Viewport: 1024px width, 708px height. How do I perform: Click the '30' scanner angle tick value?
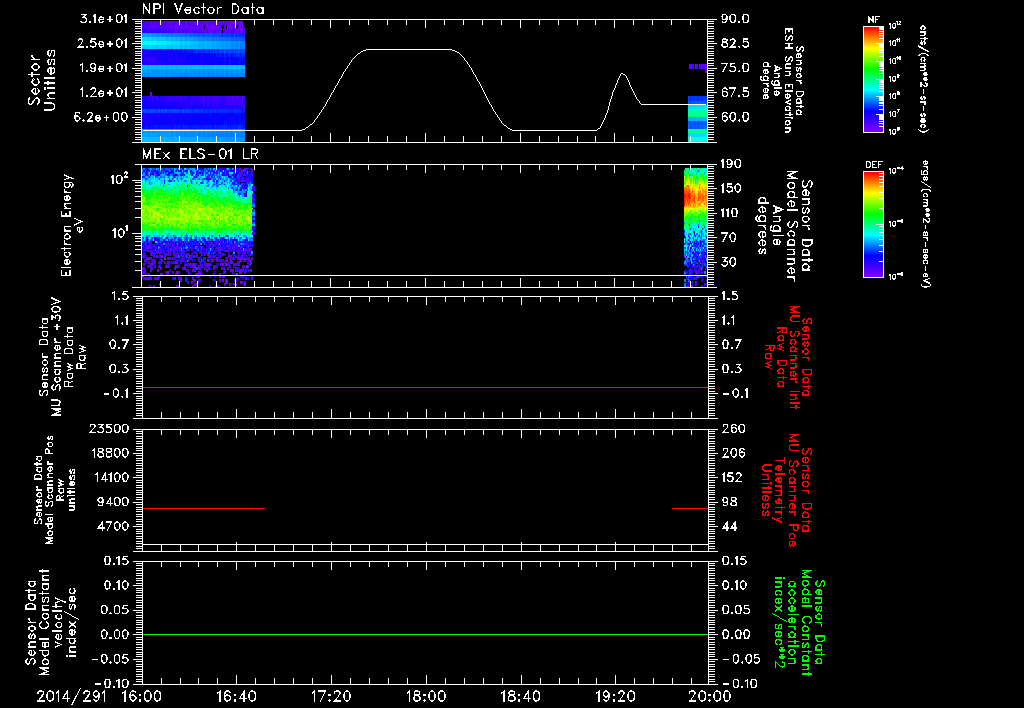pos(728,262)
